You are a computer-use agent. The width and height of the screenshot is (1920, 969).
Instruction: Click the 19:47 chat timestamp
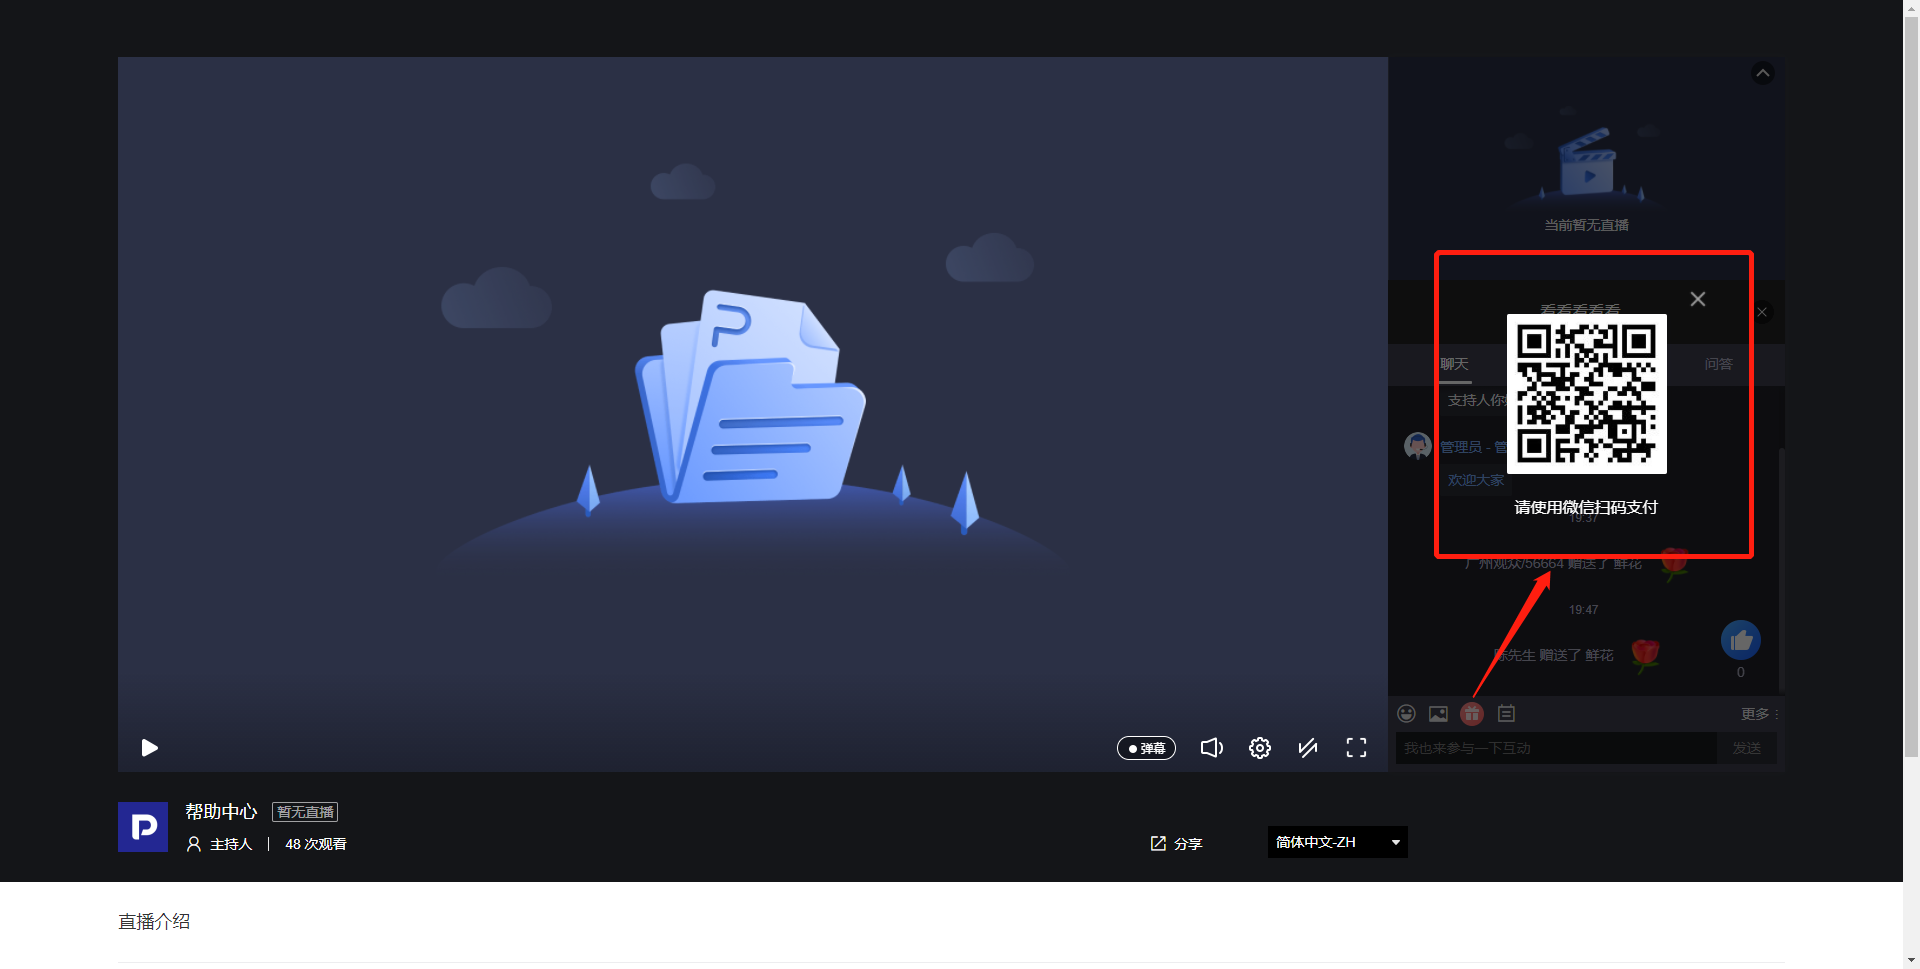coord(1584,610)
